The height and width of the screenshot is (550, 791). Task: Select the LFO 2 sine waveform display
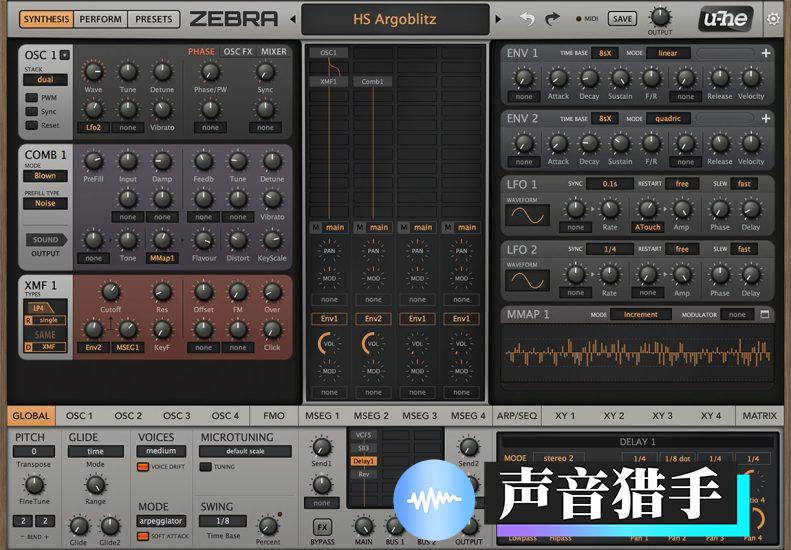pyautogui.click(x=527, y=281)
